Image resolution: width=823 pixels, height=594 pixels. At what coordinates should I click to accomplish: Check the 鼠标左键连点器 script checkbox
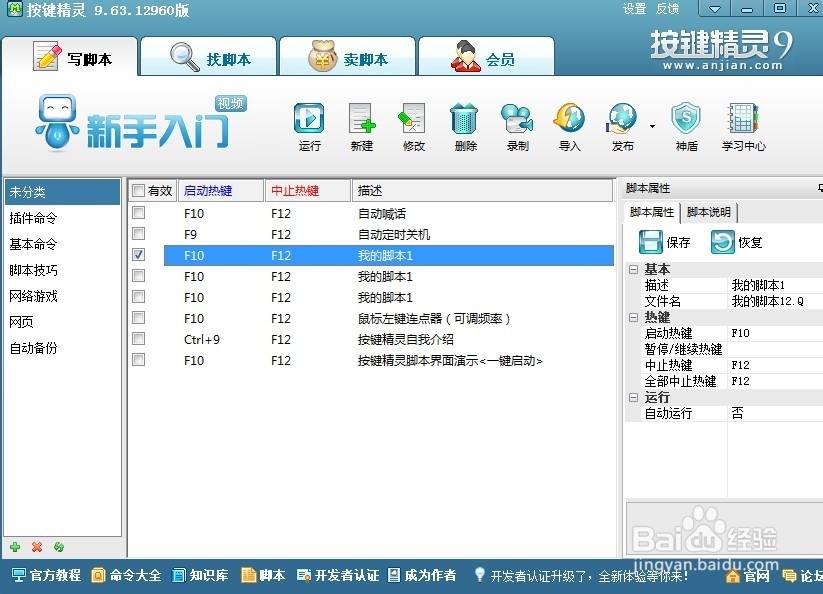[139, 318]
